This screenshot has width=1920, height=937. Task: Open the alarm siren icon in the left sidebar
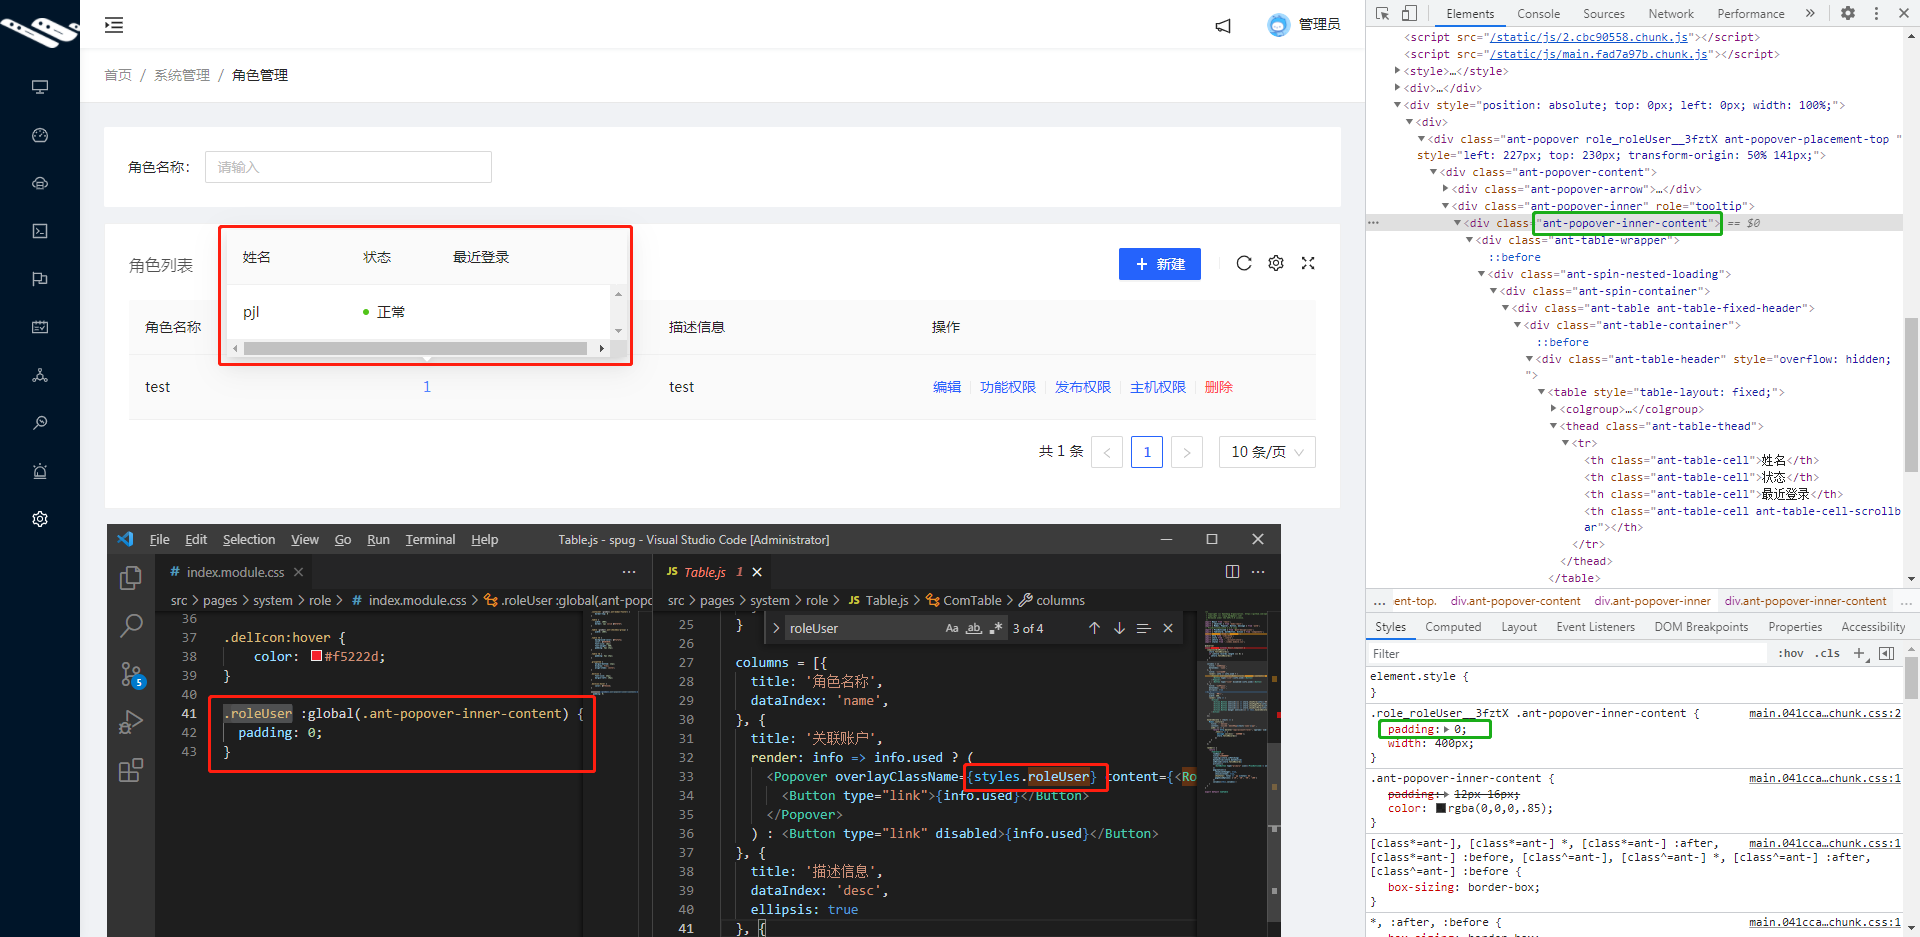click(x=40, y=471)
